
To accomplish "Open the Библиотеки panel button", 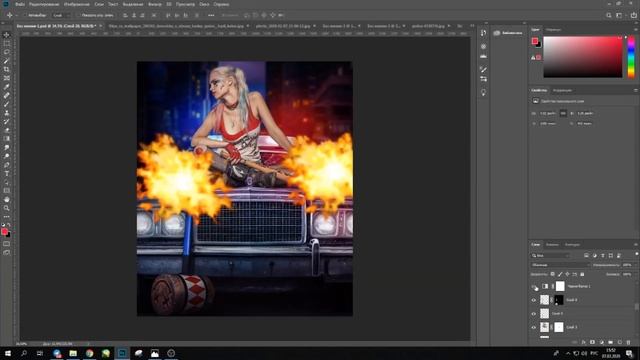I will pos(508,33).
